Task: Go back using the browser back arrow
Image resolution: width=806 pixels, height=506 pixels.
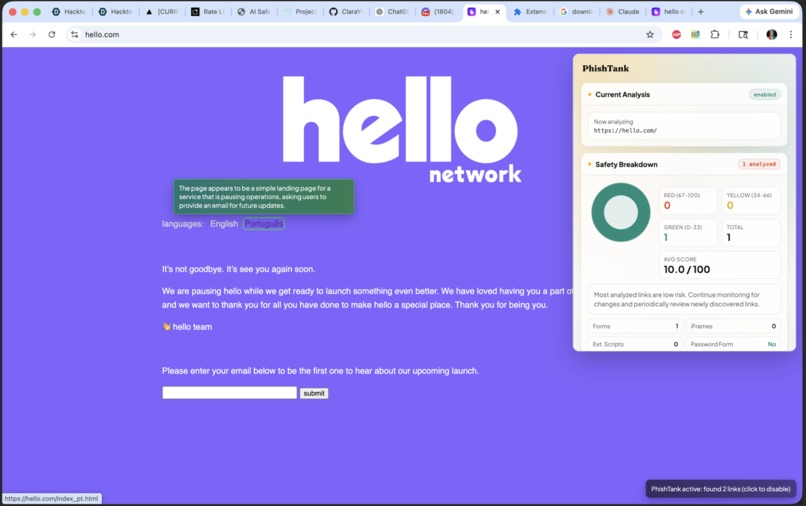Action: [x=14, y=34]
